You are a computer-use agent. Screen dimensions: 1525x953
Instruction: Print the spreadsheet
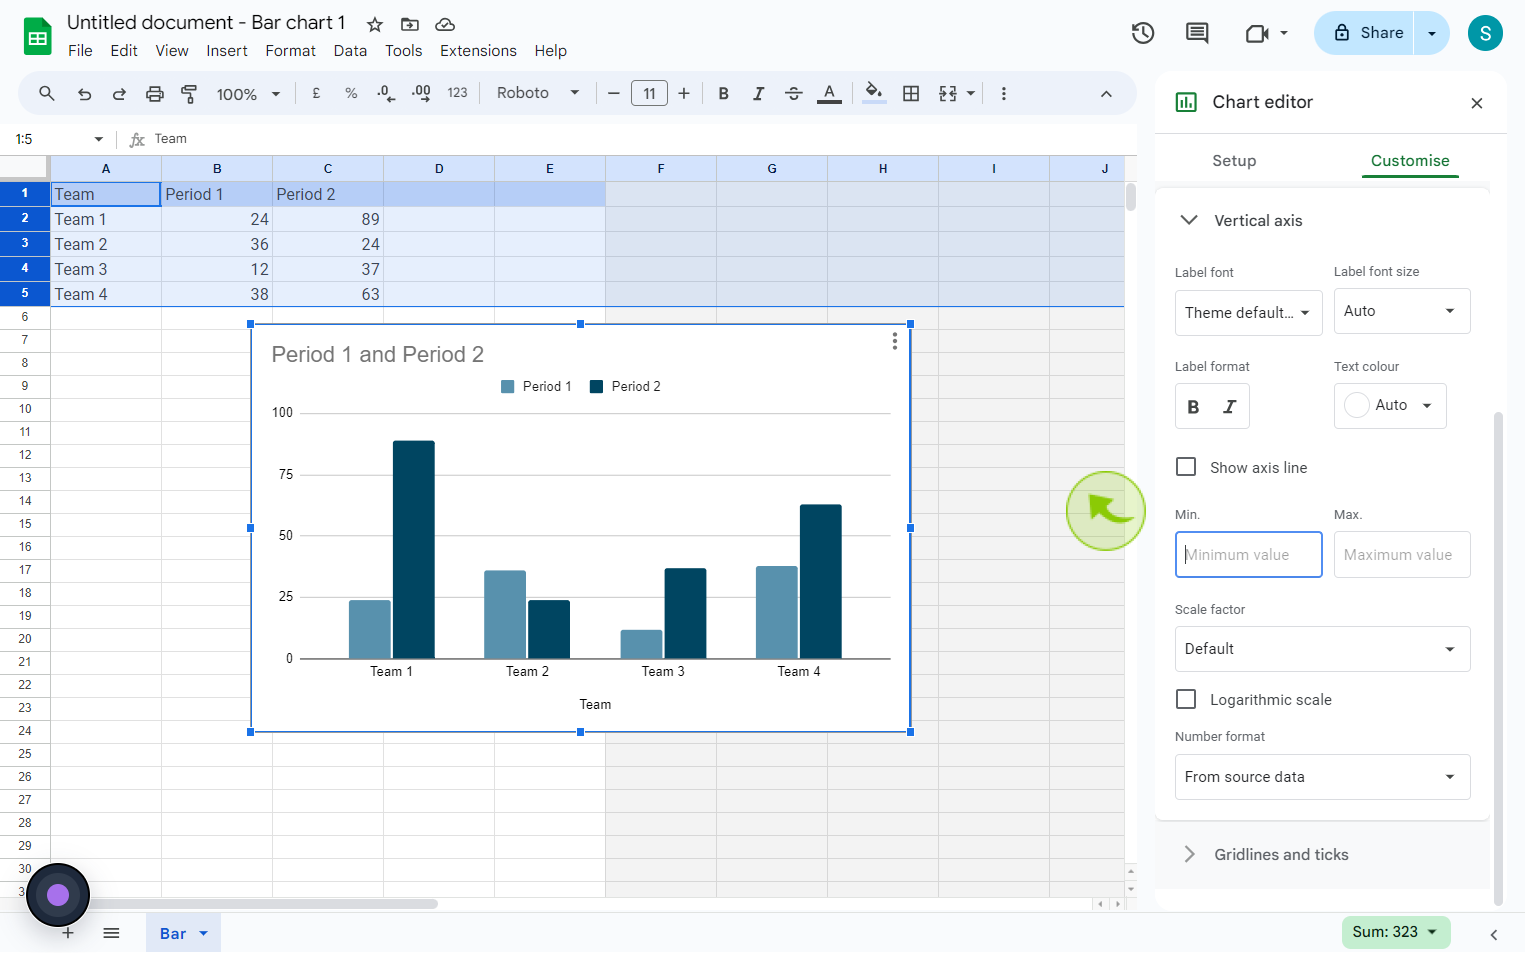(x=154, y=93)
